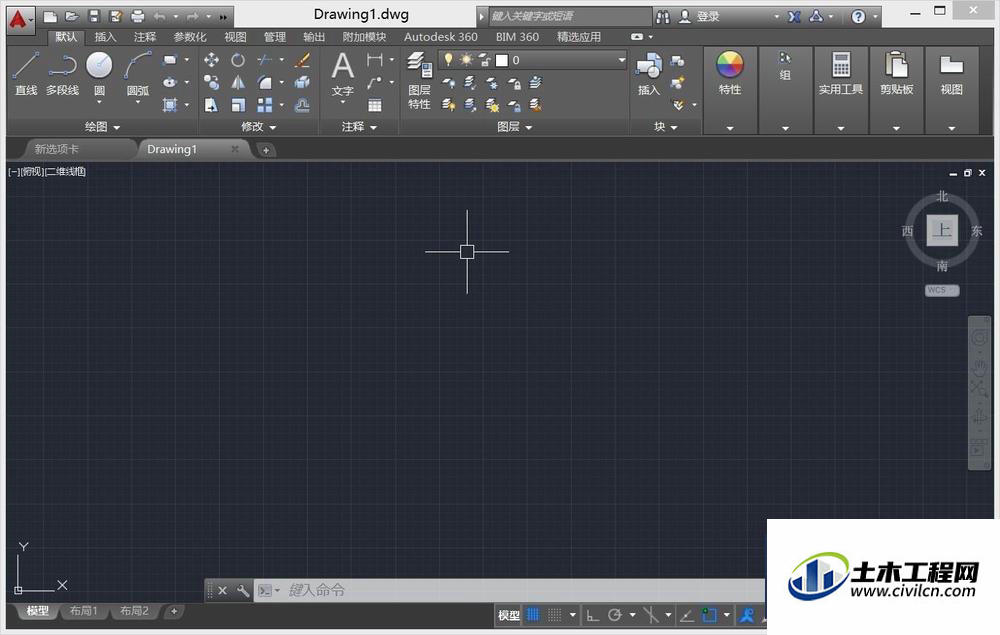Click the layer color swatch beside layer 0

pyautogui.click(x=502, y=60)
